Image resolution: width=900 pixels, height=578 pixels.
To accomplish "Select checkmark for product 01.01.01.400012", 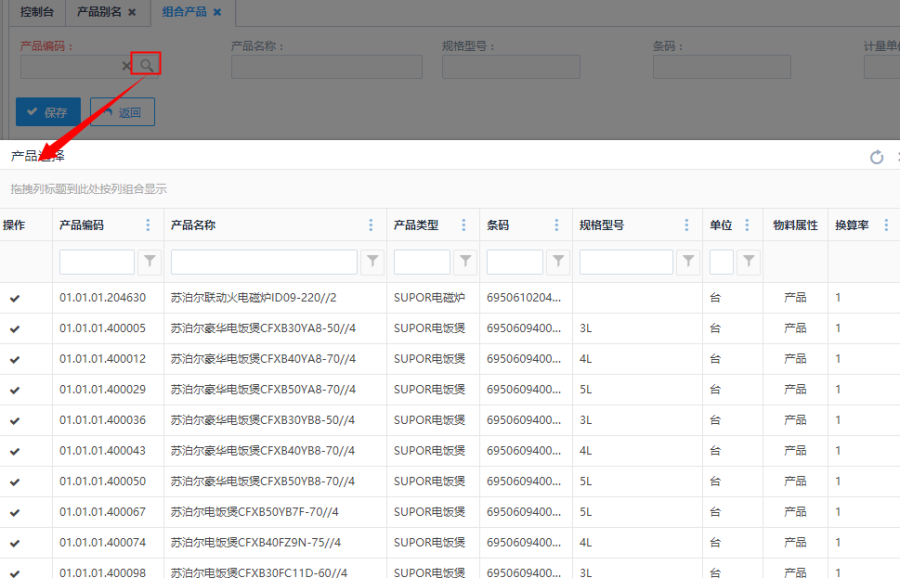I will pos(15,359).
